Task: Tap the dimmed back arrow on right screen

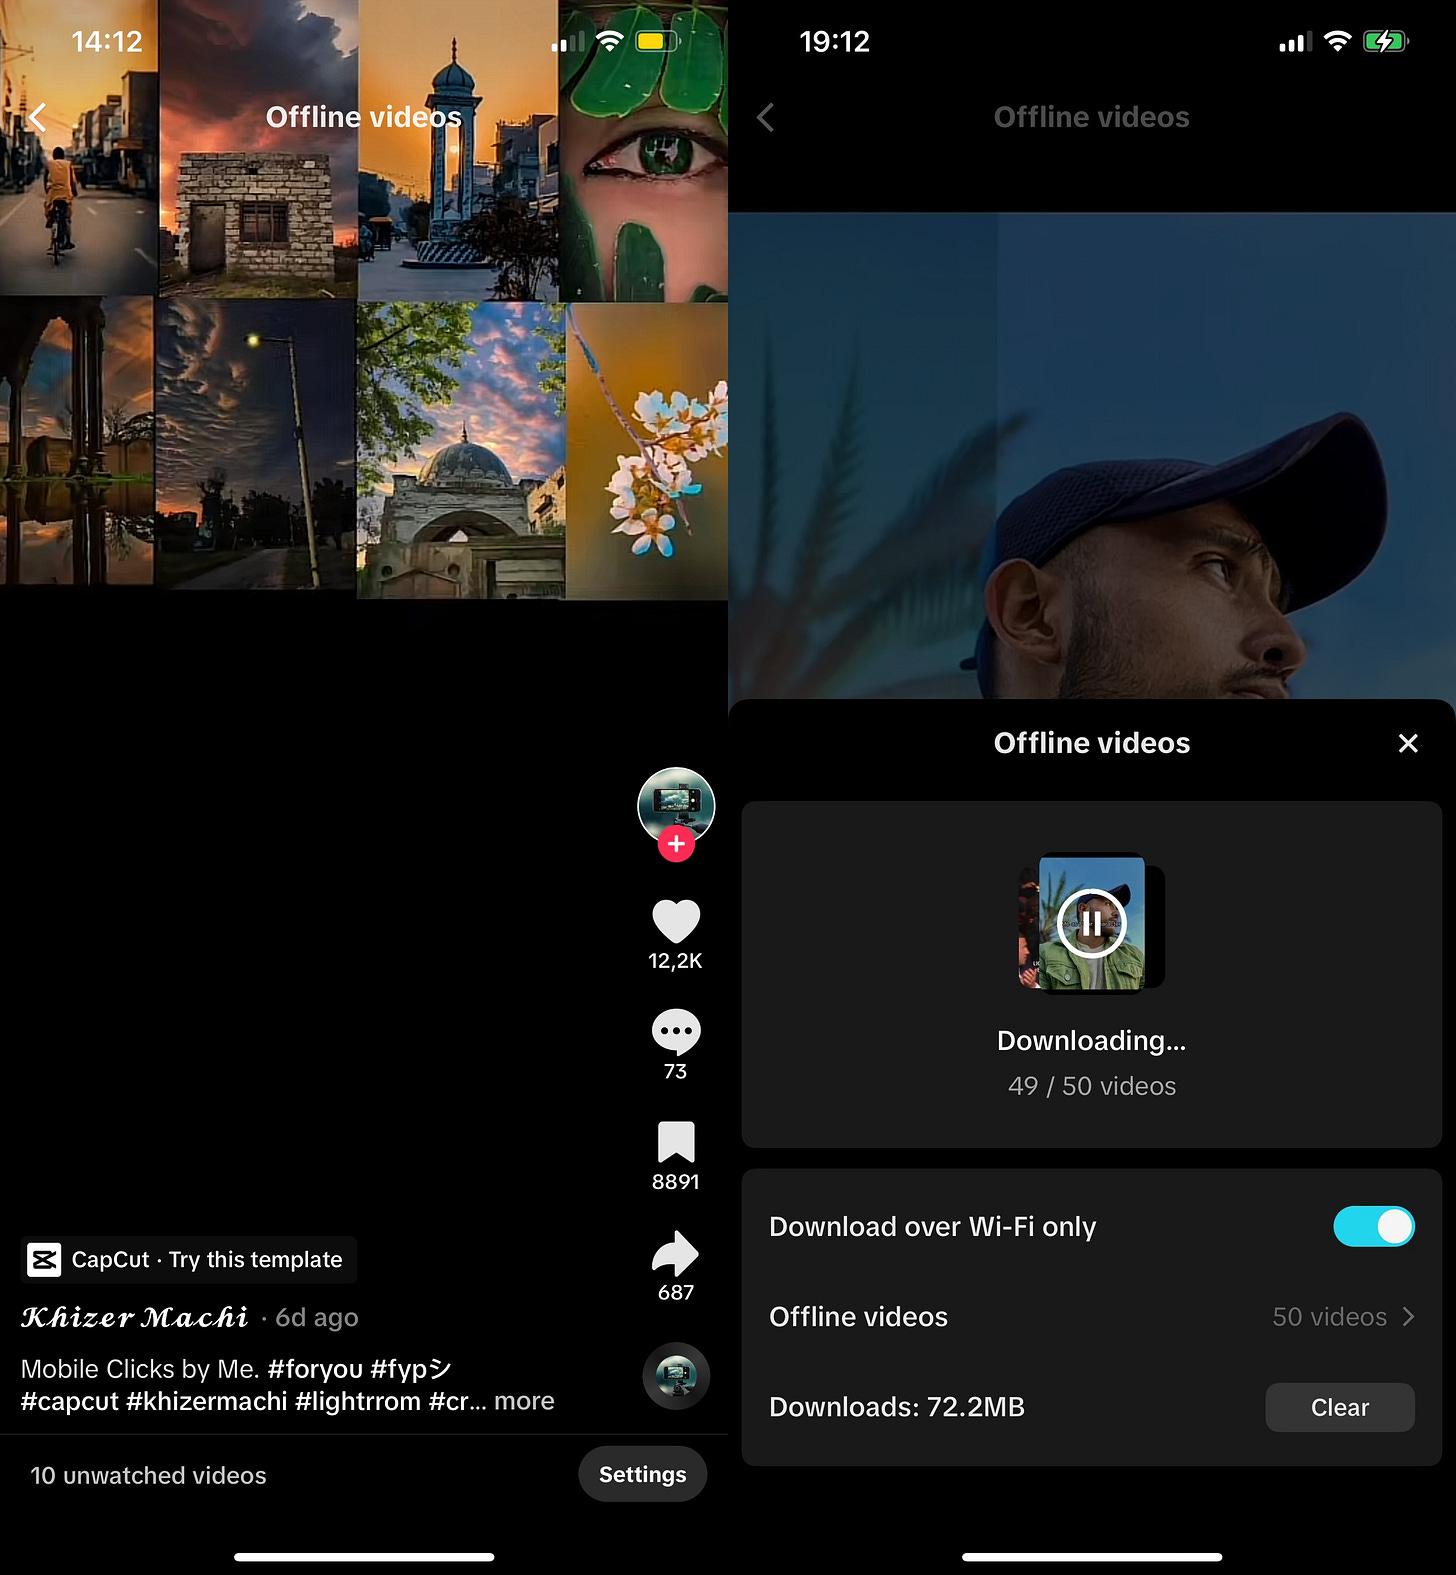Action: point(766,117)
